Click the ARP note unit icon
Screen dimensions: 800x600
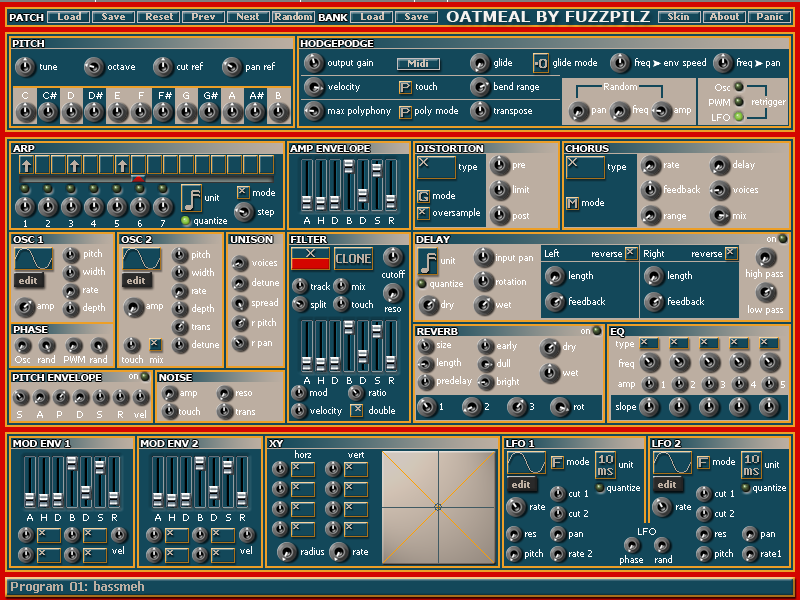[192, 198]
